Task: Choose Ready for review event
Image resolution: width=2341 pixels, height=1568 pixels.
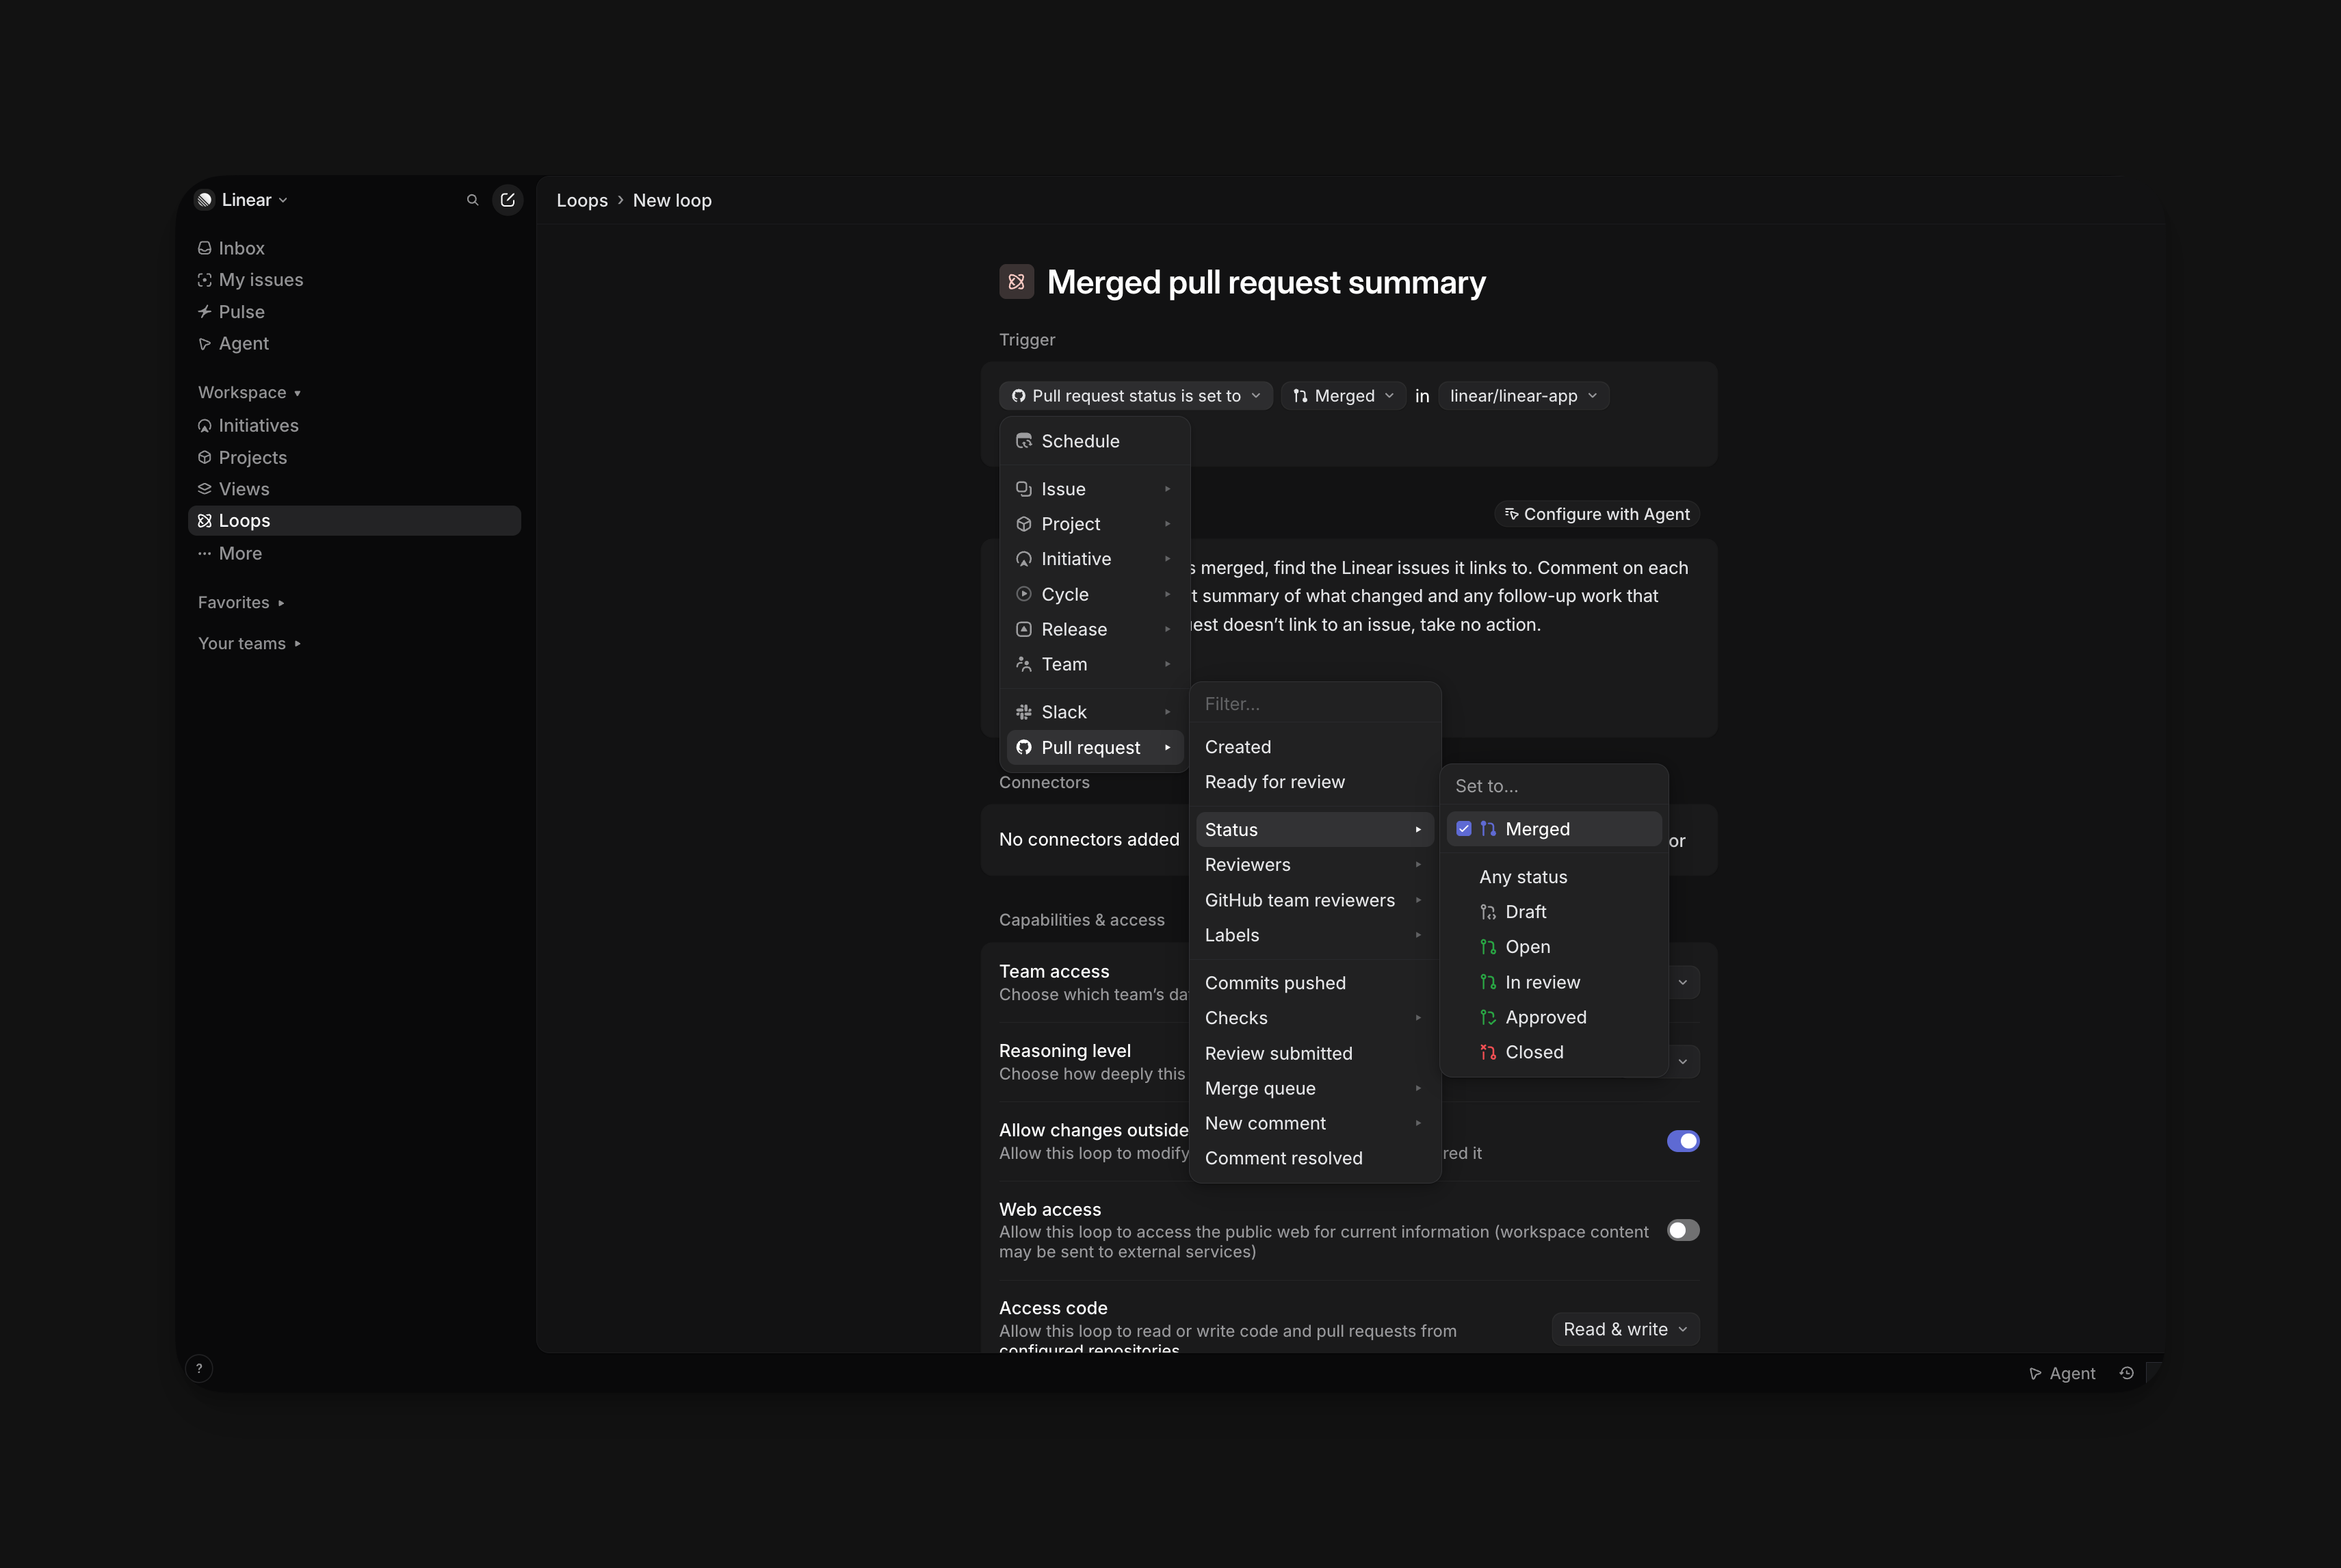Action: (x=1314, y=782)
